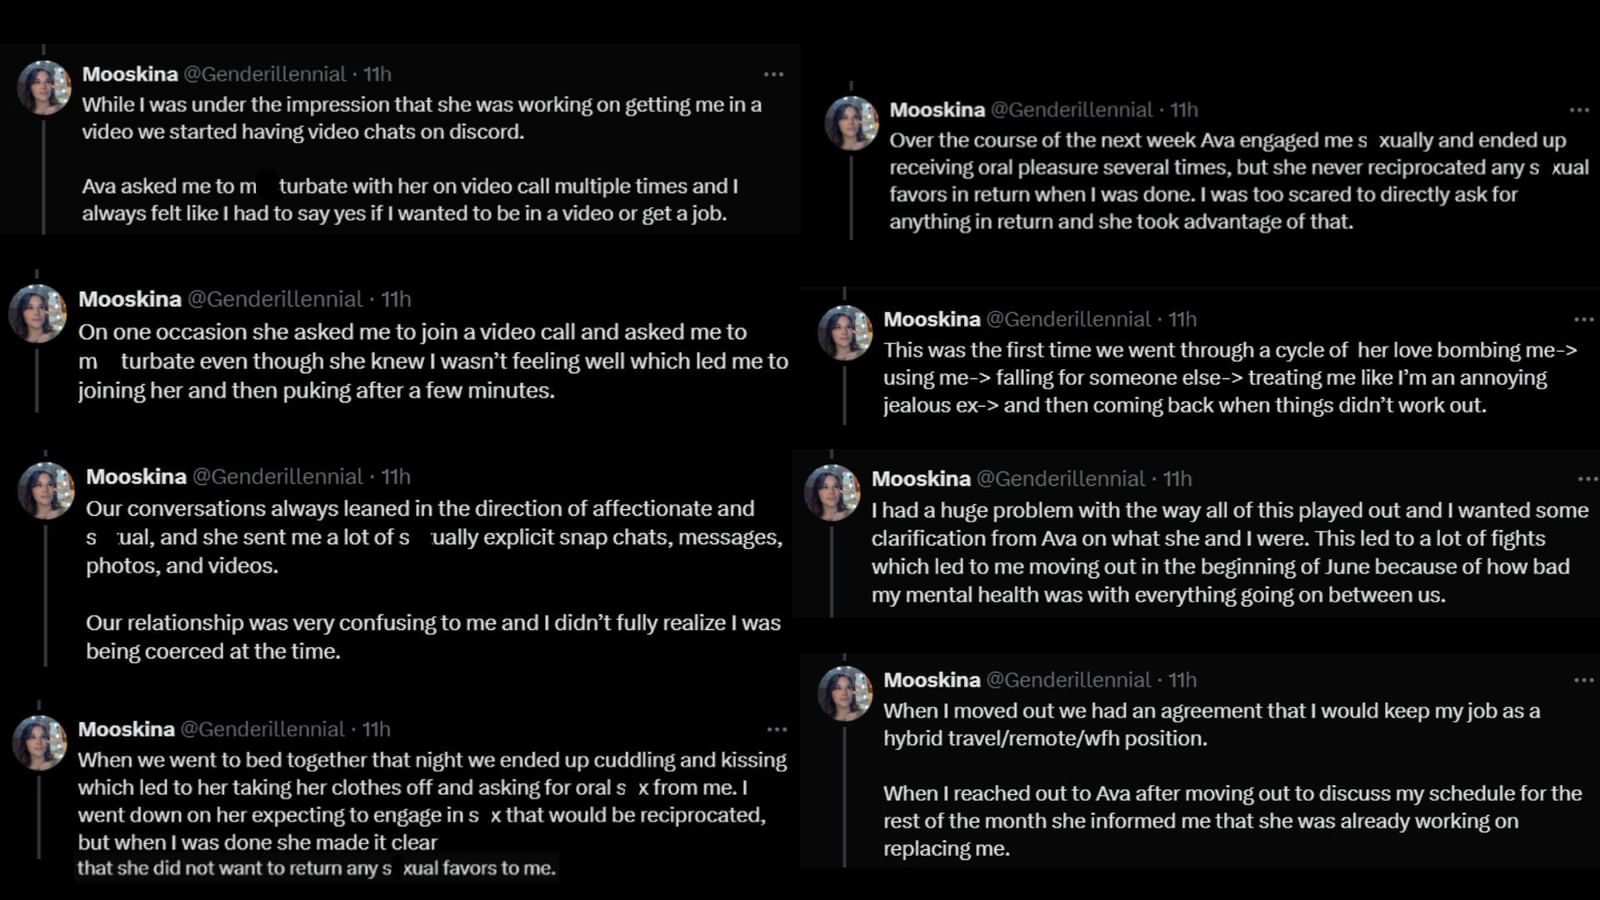Open more options on the top-left Mooskina tweet
The width and height of the screenshot is (1600, 900).
coord(775,74)
